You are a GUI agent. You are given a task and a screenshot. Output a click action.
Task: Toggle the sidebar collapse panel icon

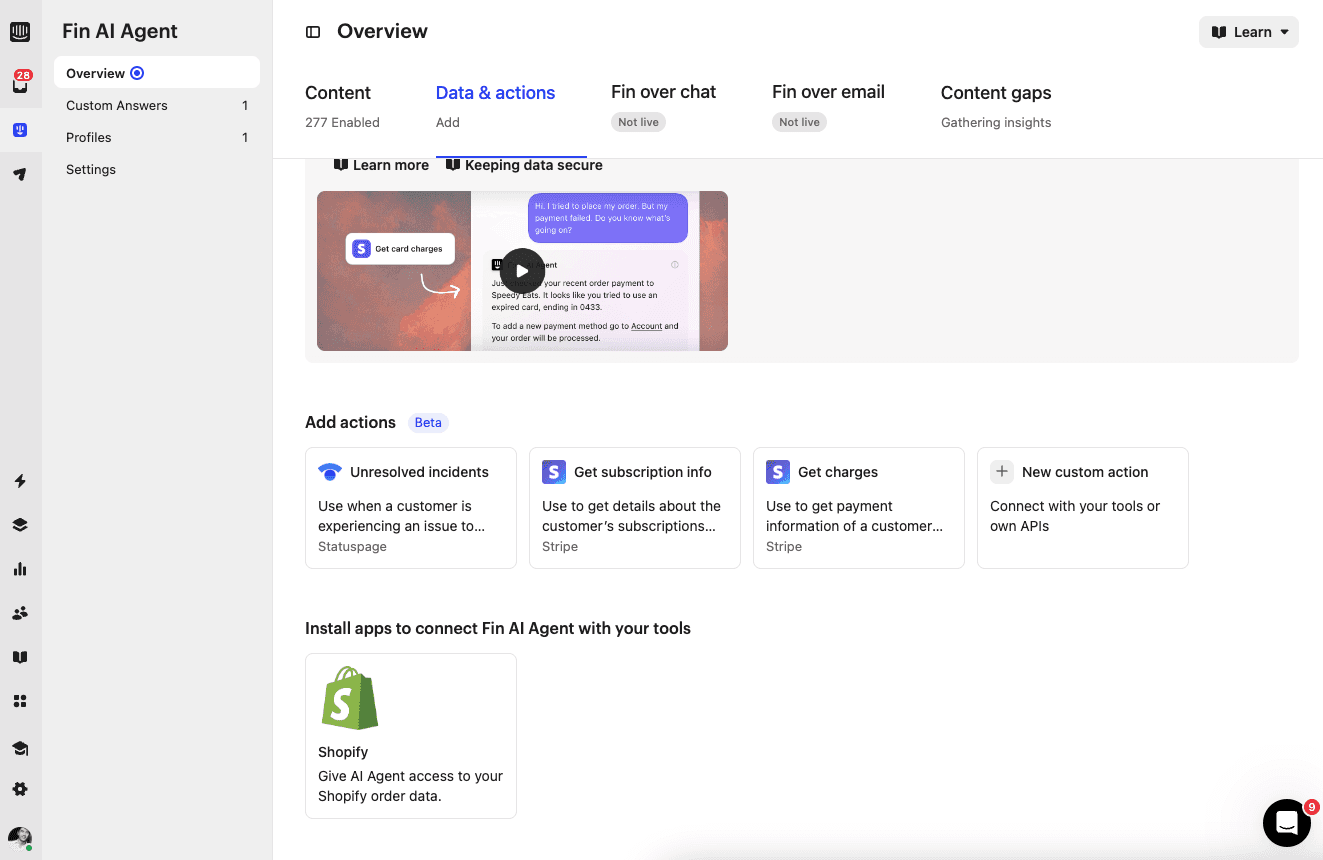pyautogui.click(x=313, y=32)
